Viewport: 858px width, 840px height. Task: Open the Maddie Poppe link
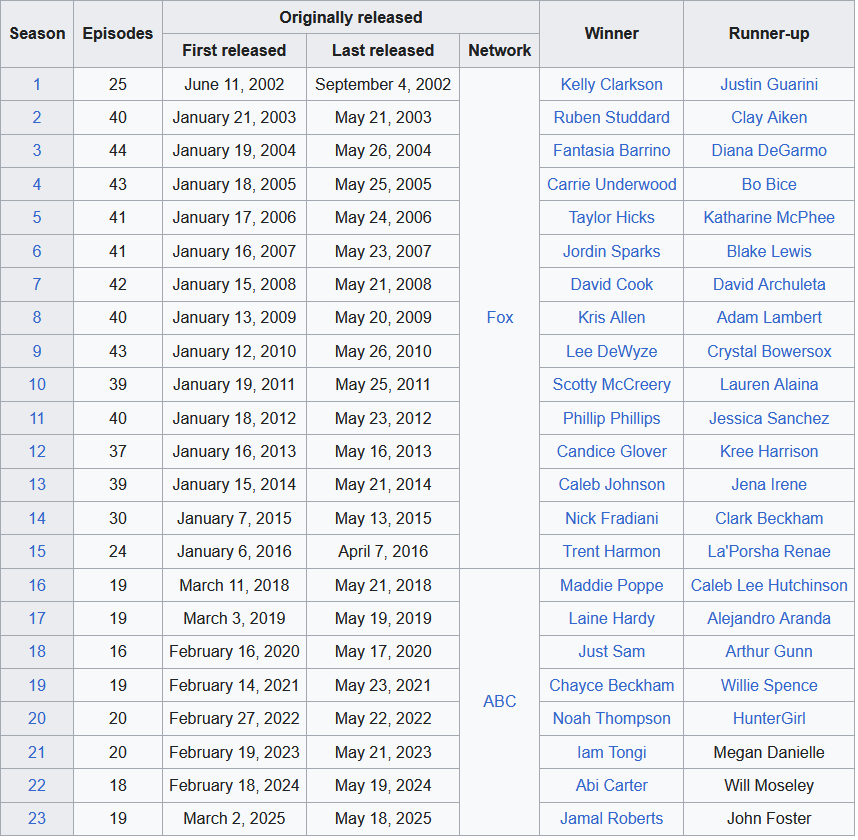pos(611,585)
